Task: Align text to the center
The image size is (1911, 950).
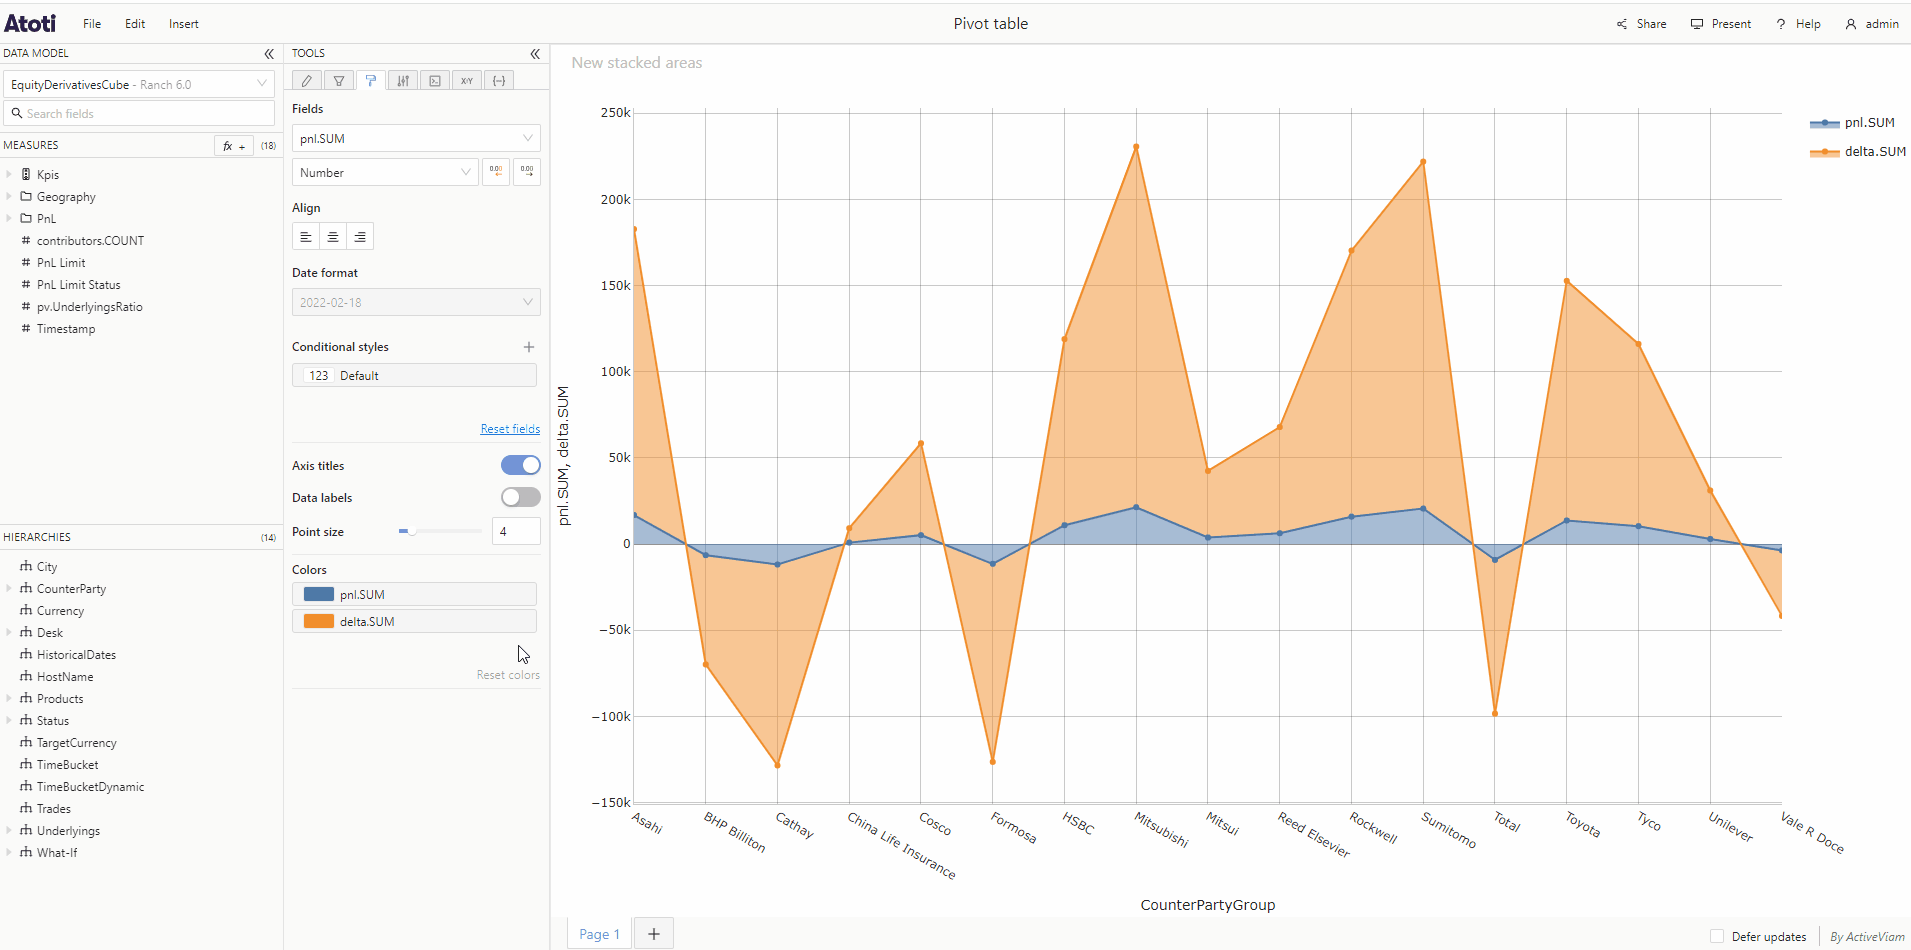Action: 333,237
